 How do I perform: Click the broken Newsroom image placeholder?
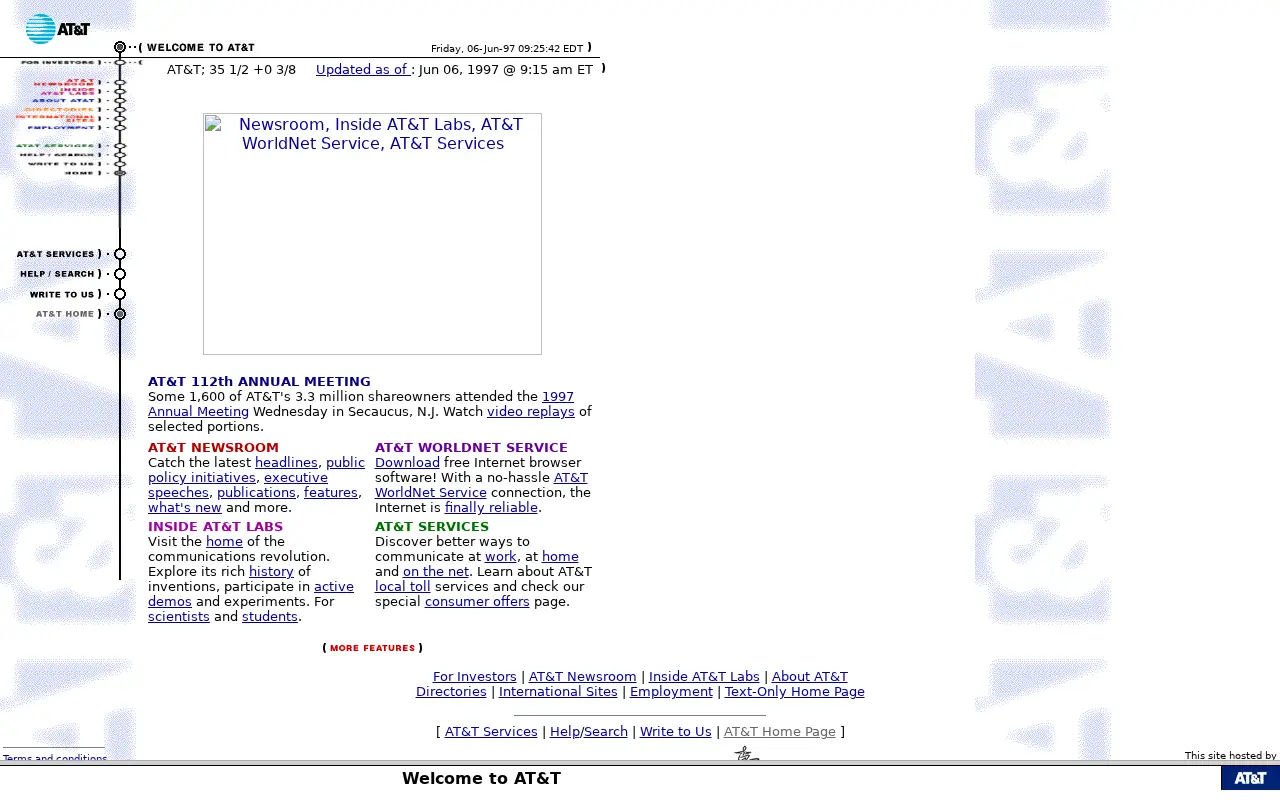click(x=372, y=234)
